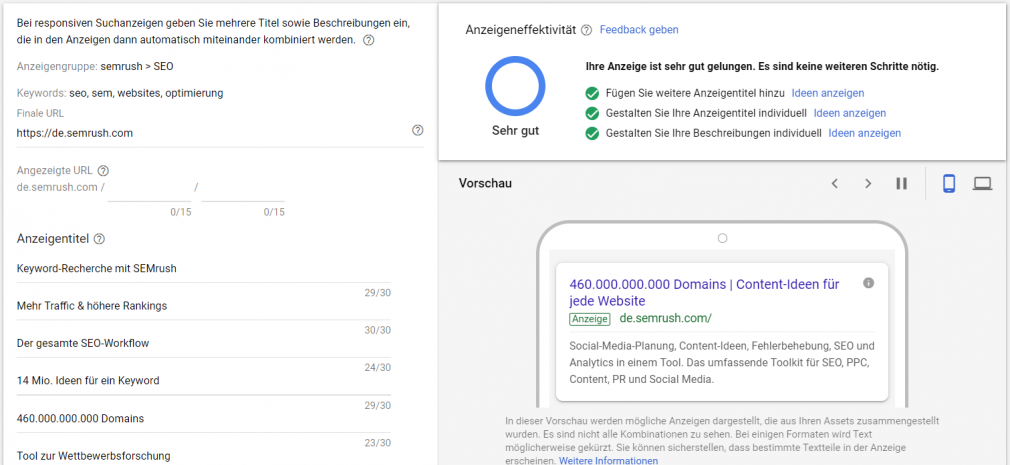The width and height of the screenshot is (1010, 465).
Task: Click green checkmark for Gestalten Sie Ihre Anzeigentitel
Action: (x=592, y=114)
